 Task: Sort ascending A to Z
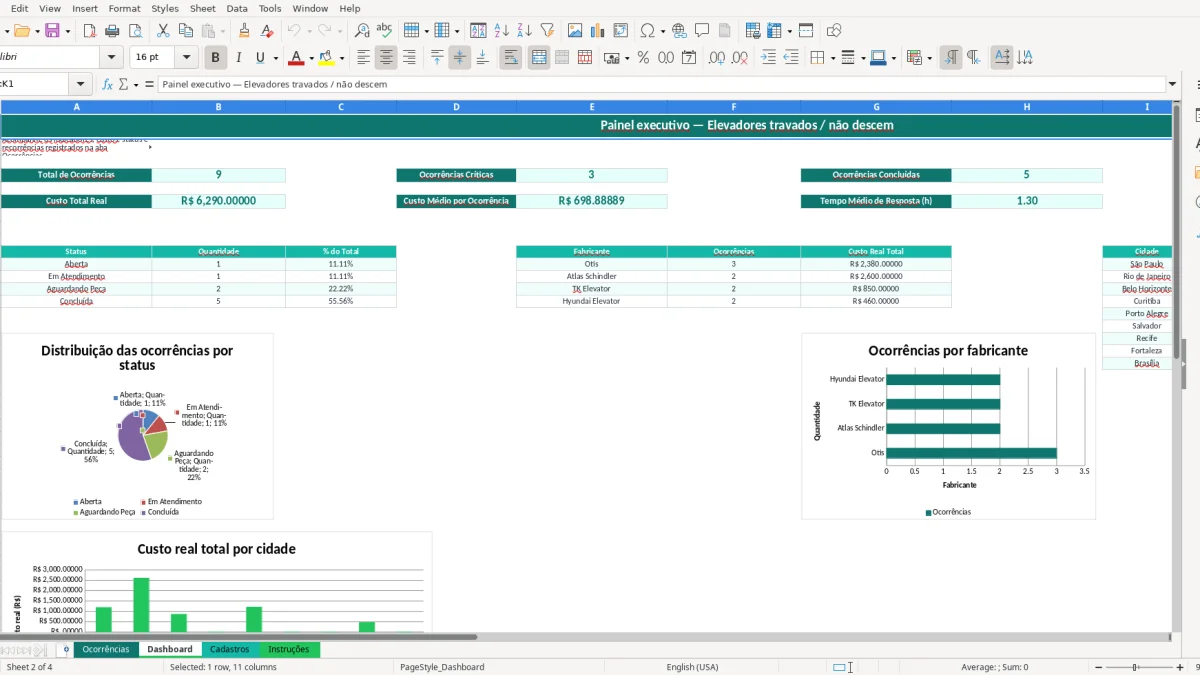[502, 31]
